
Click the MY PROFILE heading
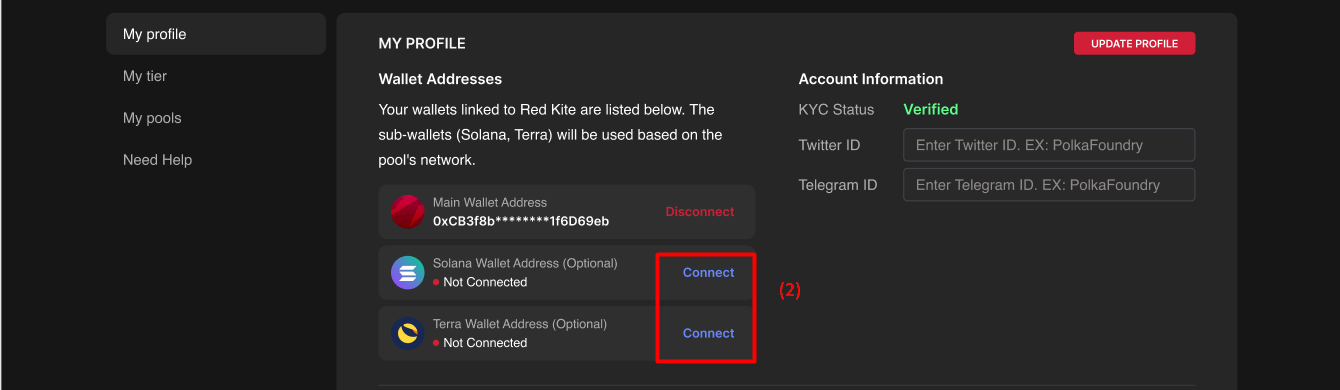point(422,44)
